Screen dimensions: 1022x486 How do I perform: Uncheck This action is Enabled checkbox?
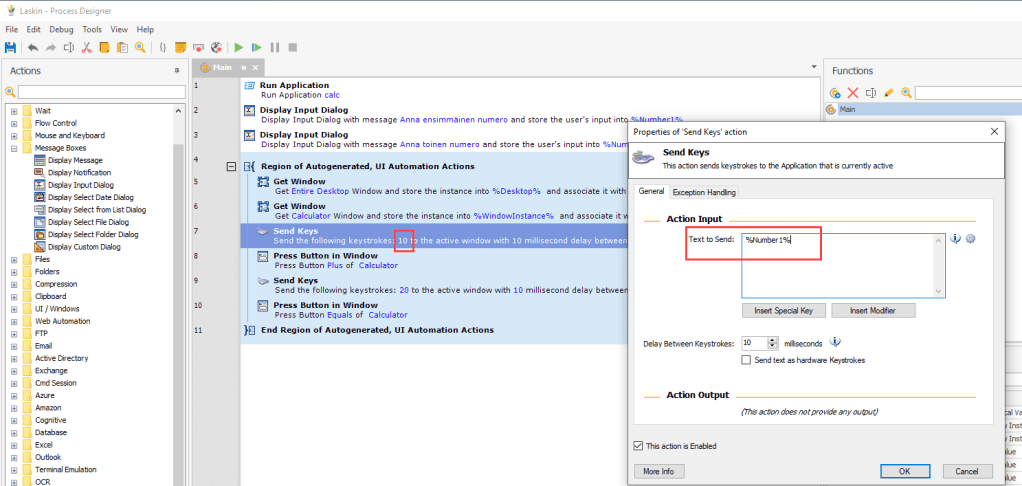(639, 446)
